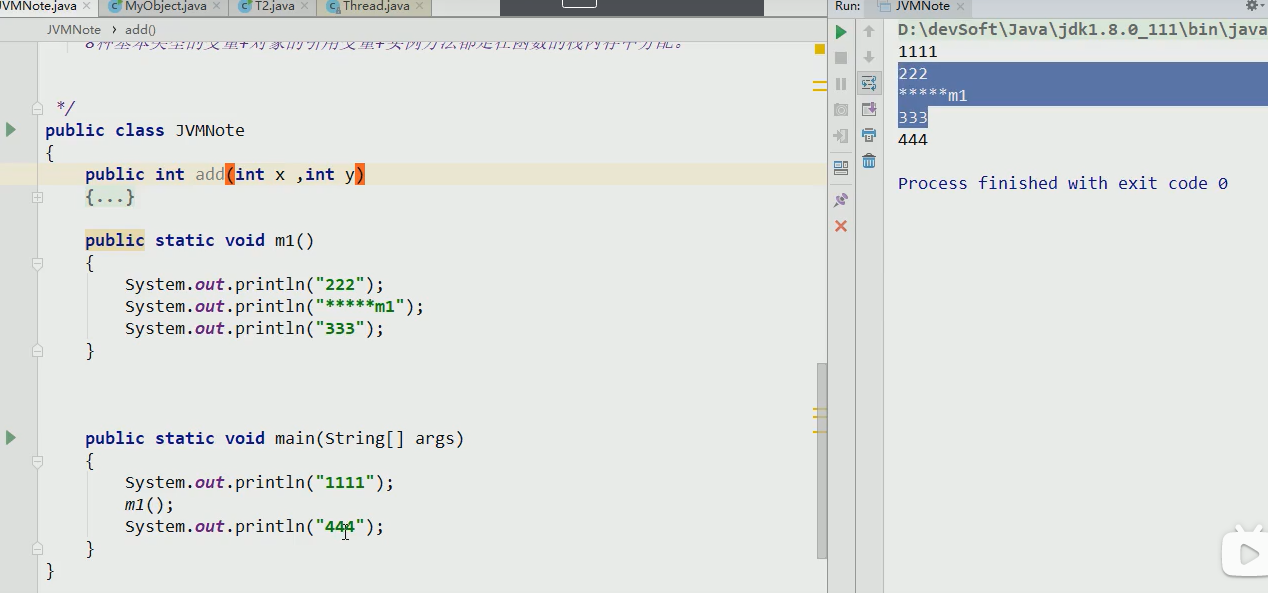Click the editor vertical scrollbar thumb
The height and width of the screenshot is (593, 1268).
point(822,460)
